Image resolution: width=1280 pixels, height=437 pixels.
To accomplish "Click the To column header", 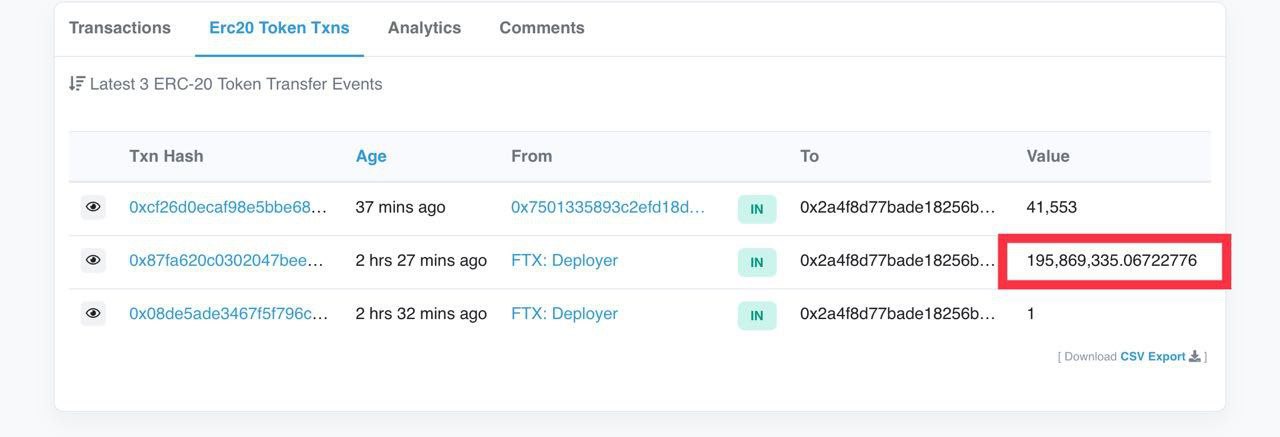I will point(809,156).
